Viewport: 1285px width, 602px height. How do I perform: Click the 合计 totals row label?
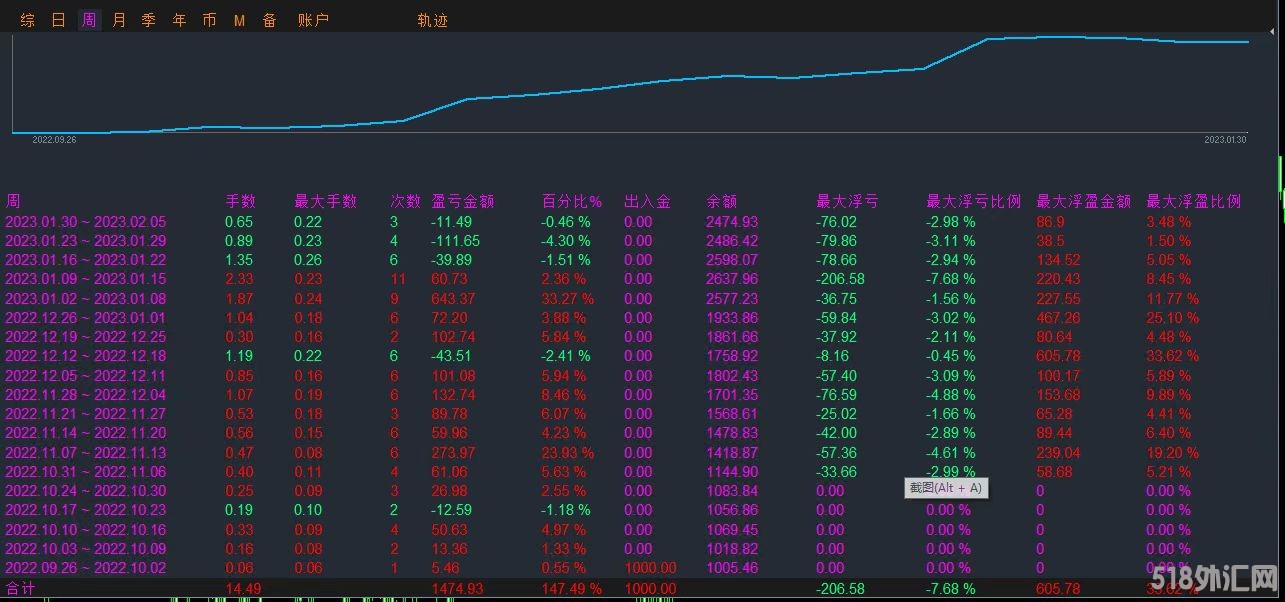(20, 589)
